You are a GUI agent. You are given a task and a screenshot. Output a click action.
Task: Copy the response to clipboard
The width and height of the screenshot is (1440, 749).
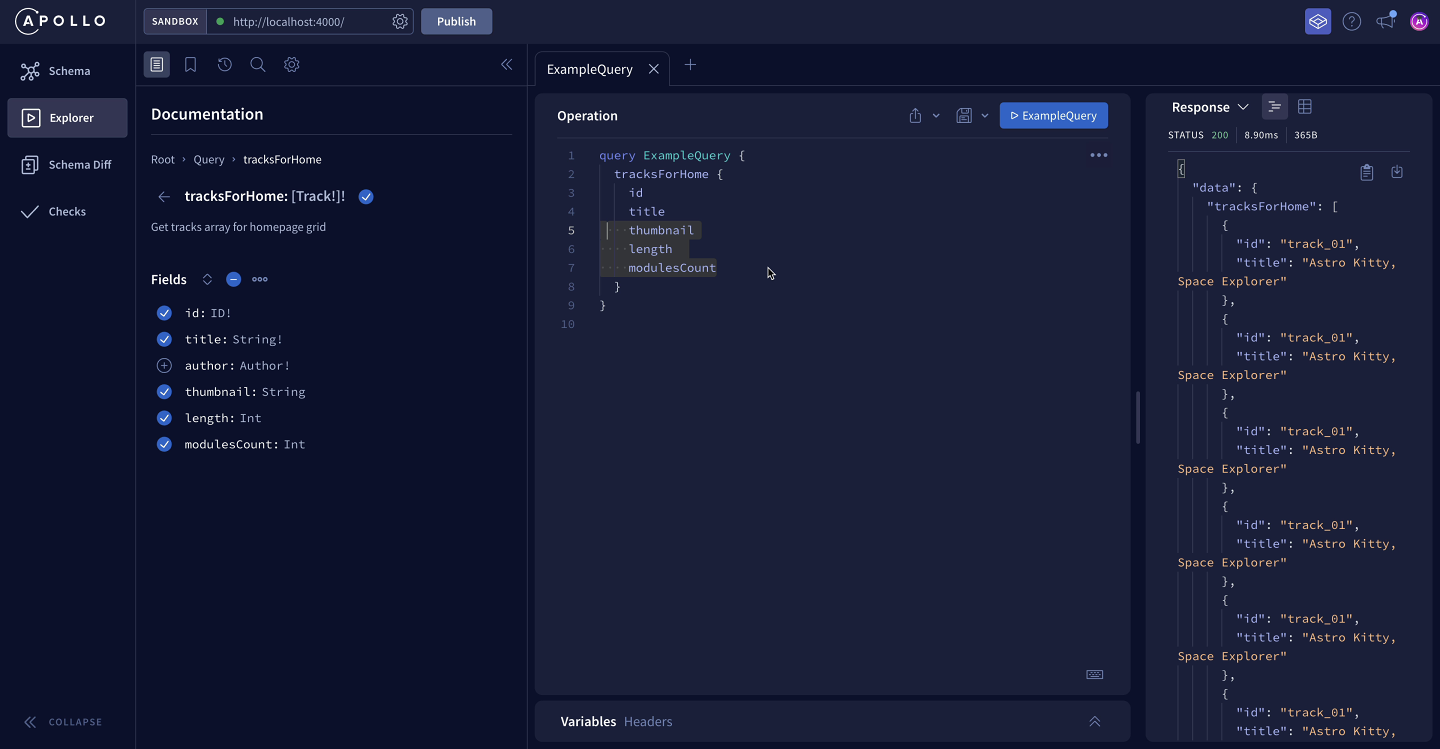tap(1367, 172)
